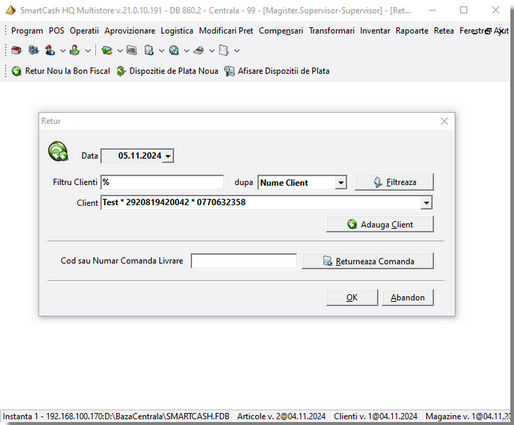
Task: Show Afisare Dispozitii de Plata
Action: point(277,71)
